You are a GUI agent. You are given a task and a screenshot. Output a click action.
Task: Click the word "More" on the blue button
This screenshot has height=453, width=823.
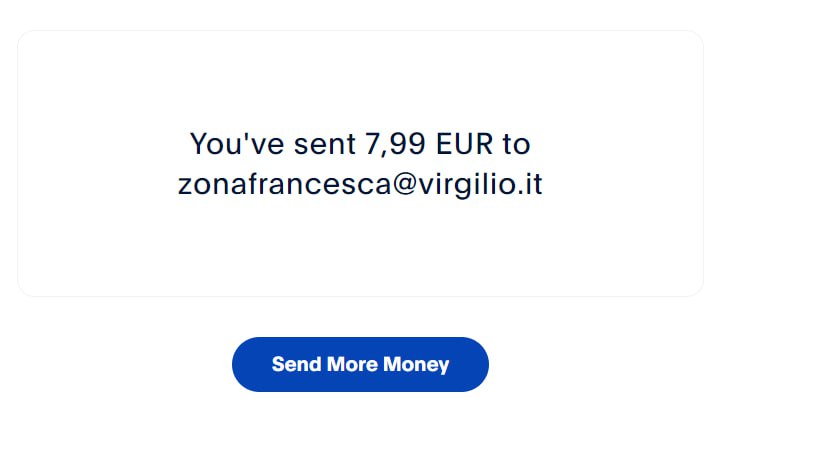coord(350,364)
